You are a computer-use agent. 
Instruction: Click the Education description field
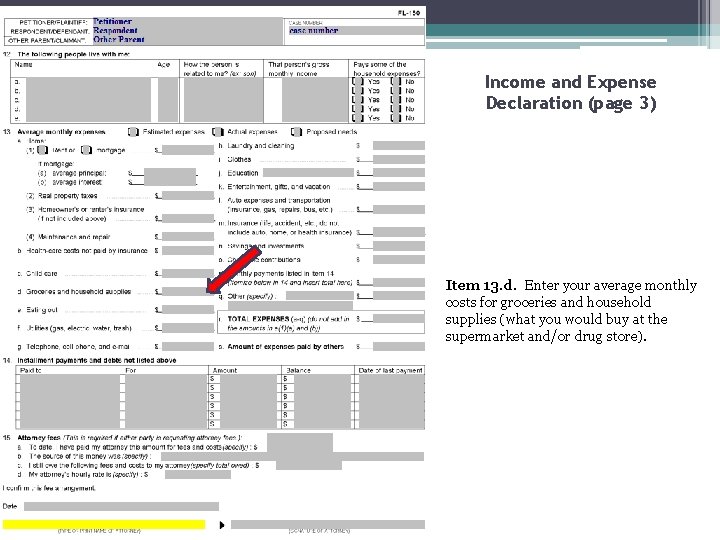(308, 173)
